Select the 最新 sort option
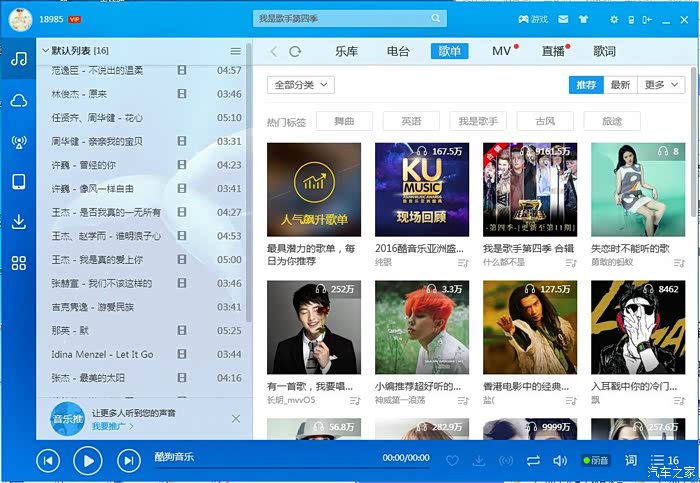 [x=620, y=85]
